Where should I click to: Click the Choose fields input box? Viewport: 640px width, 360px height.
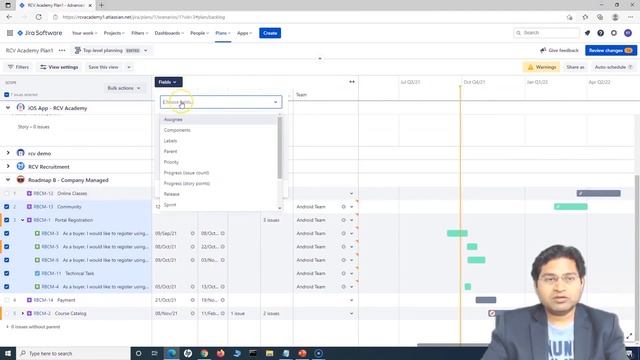click(221, 102)
